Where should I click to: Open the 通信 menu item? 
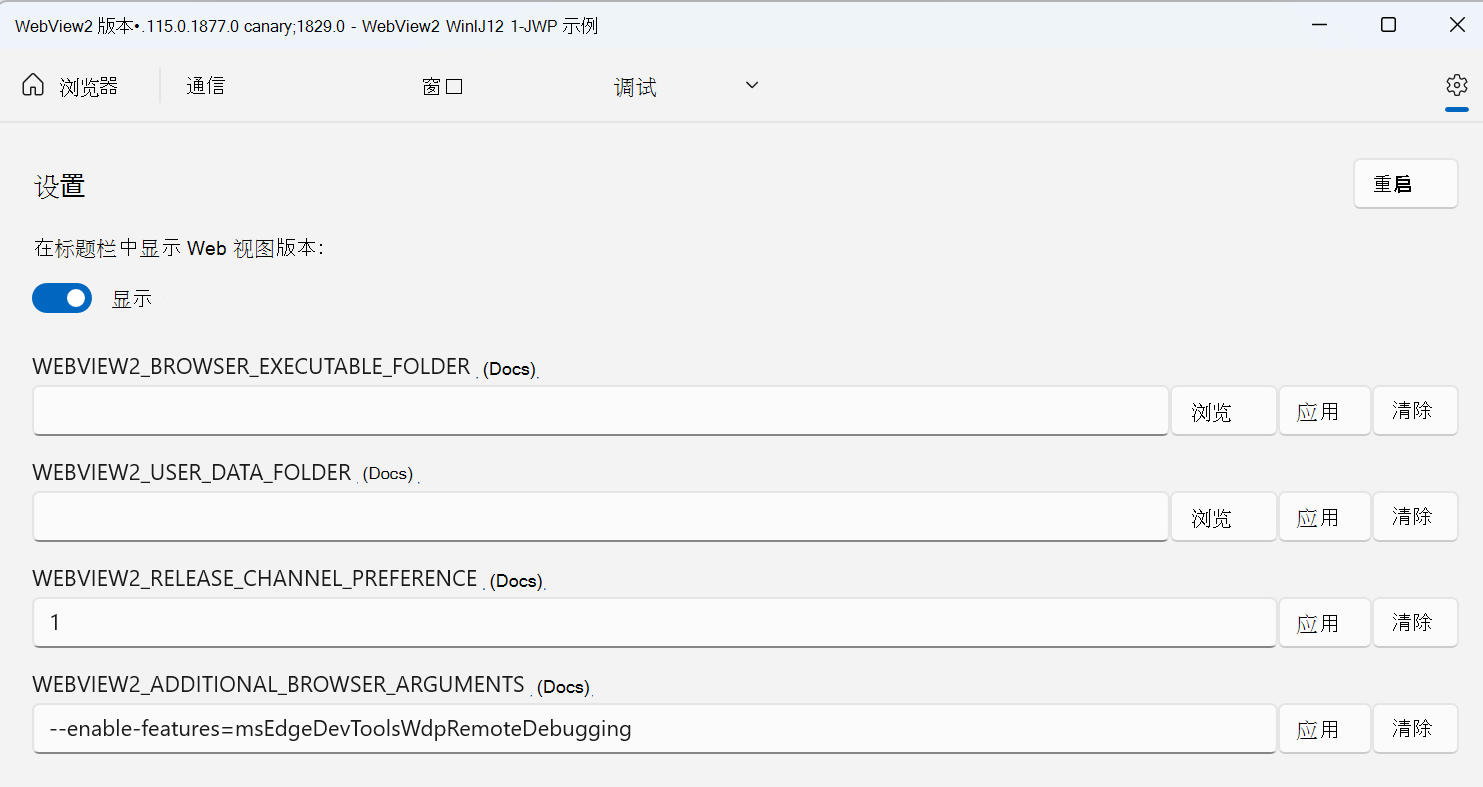pos(205,86)
